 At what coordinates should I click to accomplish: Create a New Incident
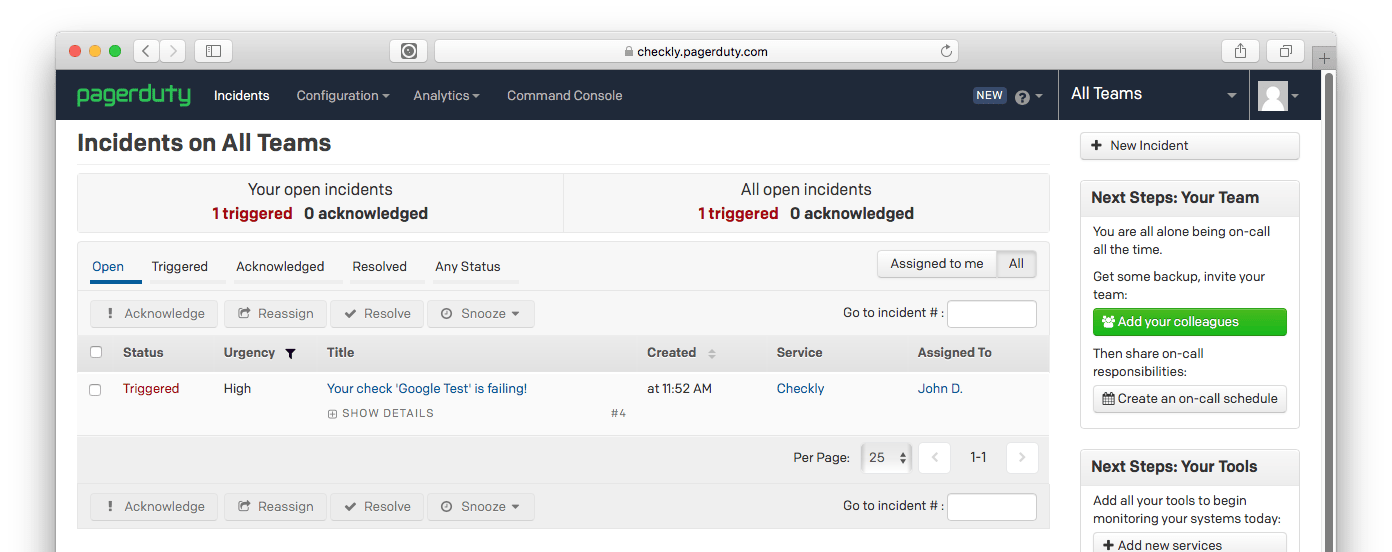(x=1190, y=146)
